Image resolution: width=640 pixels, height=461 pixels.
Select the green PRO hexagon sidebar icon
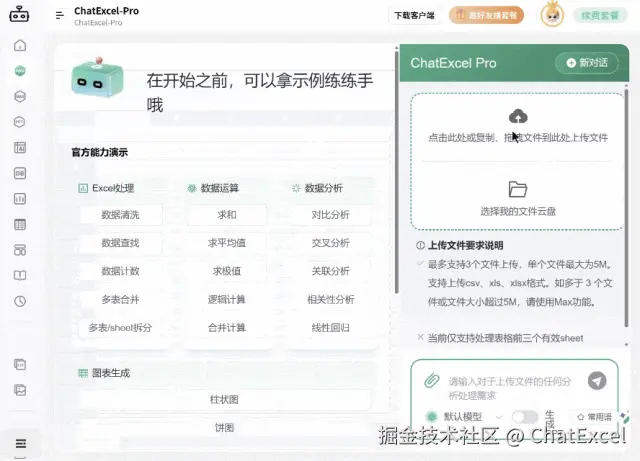coord(20,71)
